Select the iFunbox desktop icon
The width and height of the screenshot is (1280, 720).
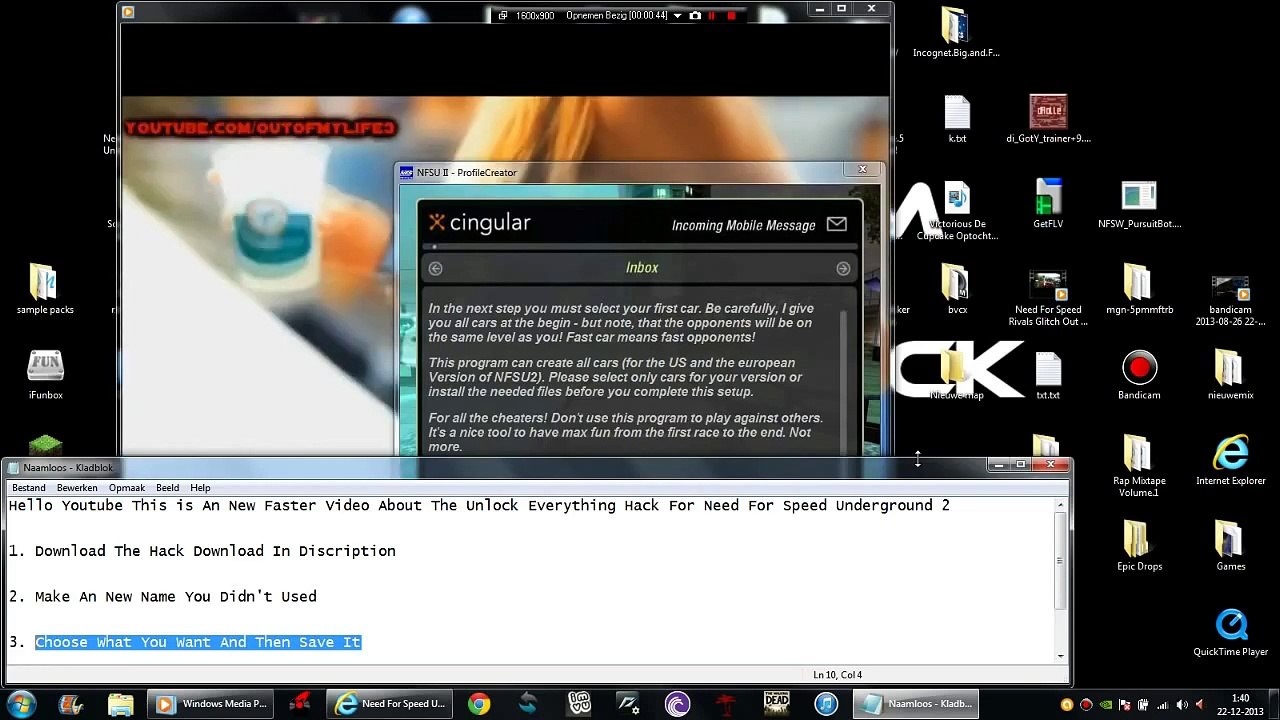click(45, 375)
